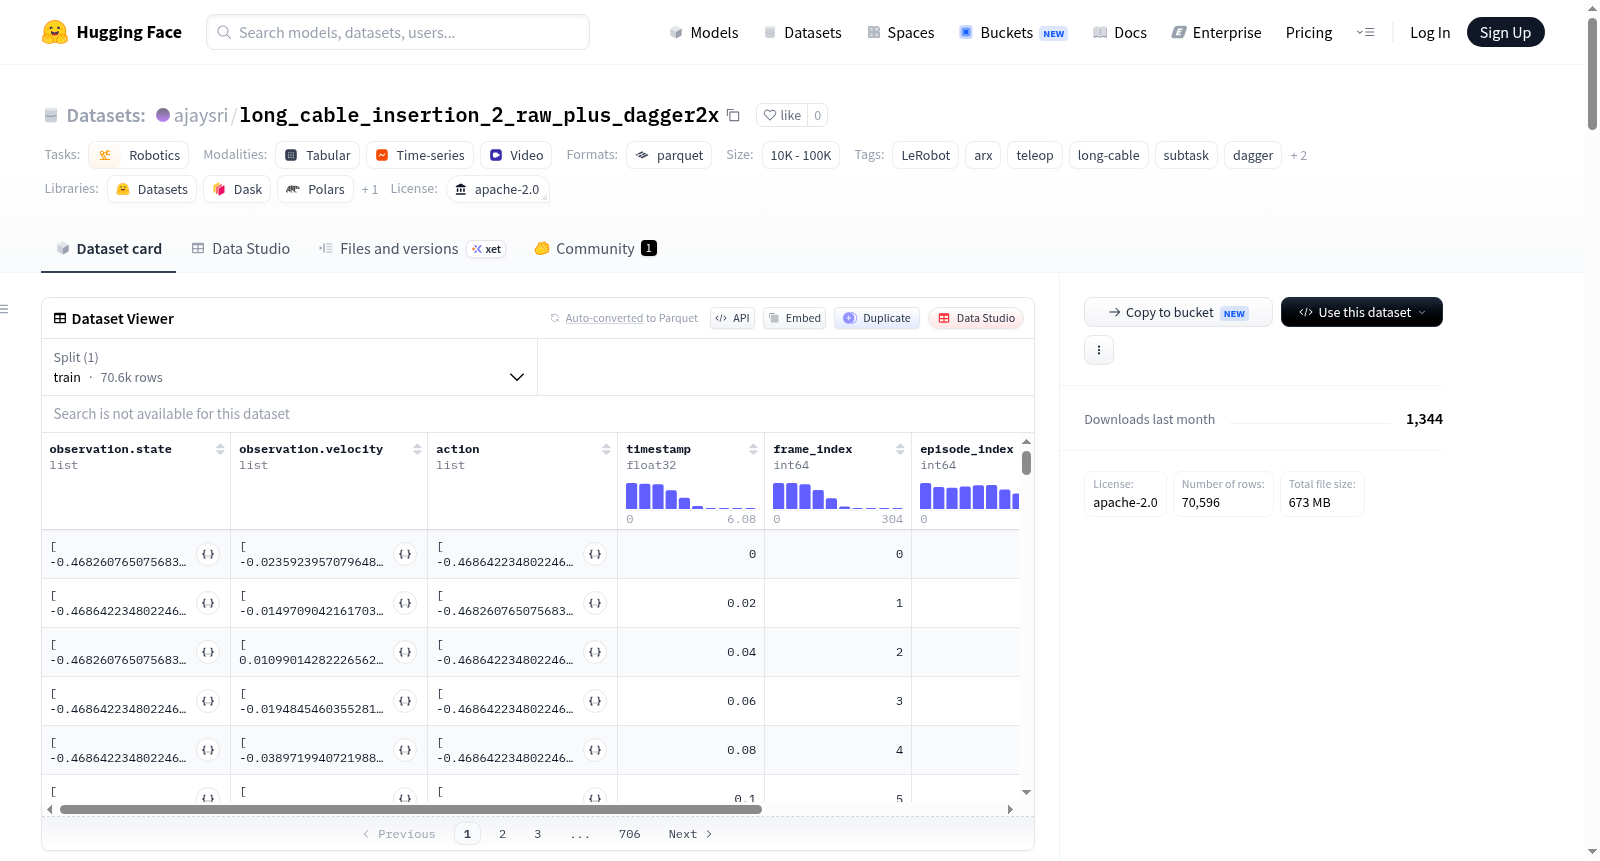This screenshot has width=1600, height=861.
Task: Expand the left sidebar menu icon
Action: (x=5, y=309)
